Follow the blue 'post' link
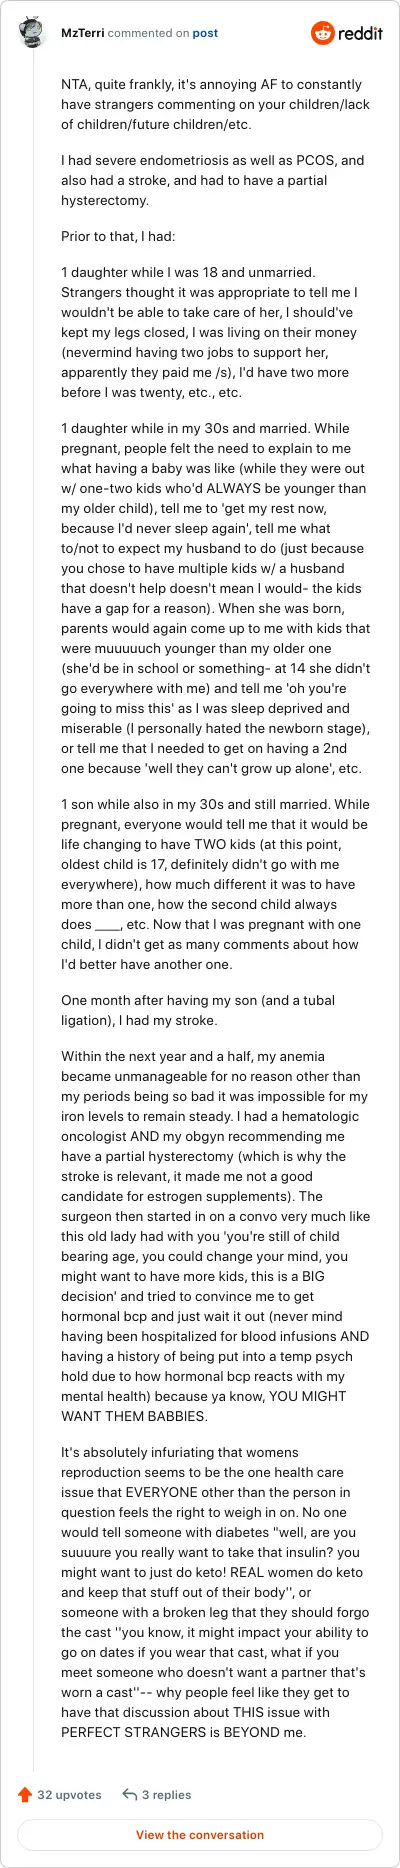This screenshot has width=400, height=1868. pos(205,33)
